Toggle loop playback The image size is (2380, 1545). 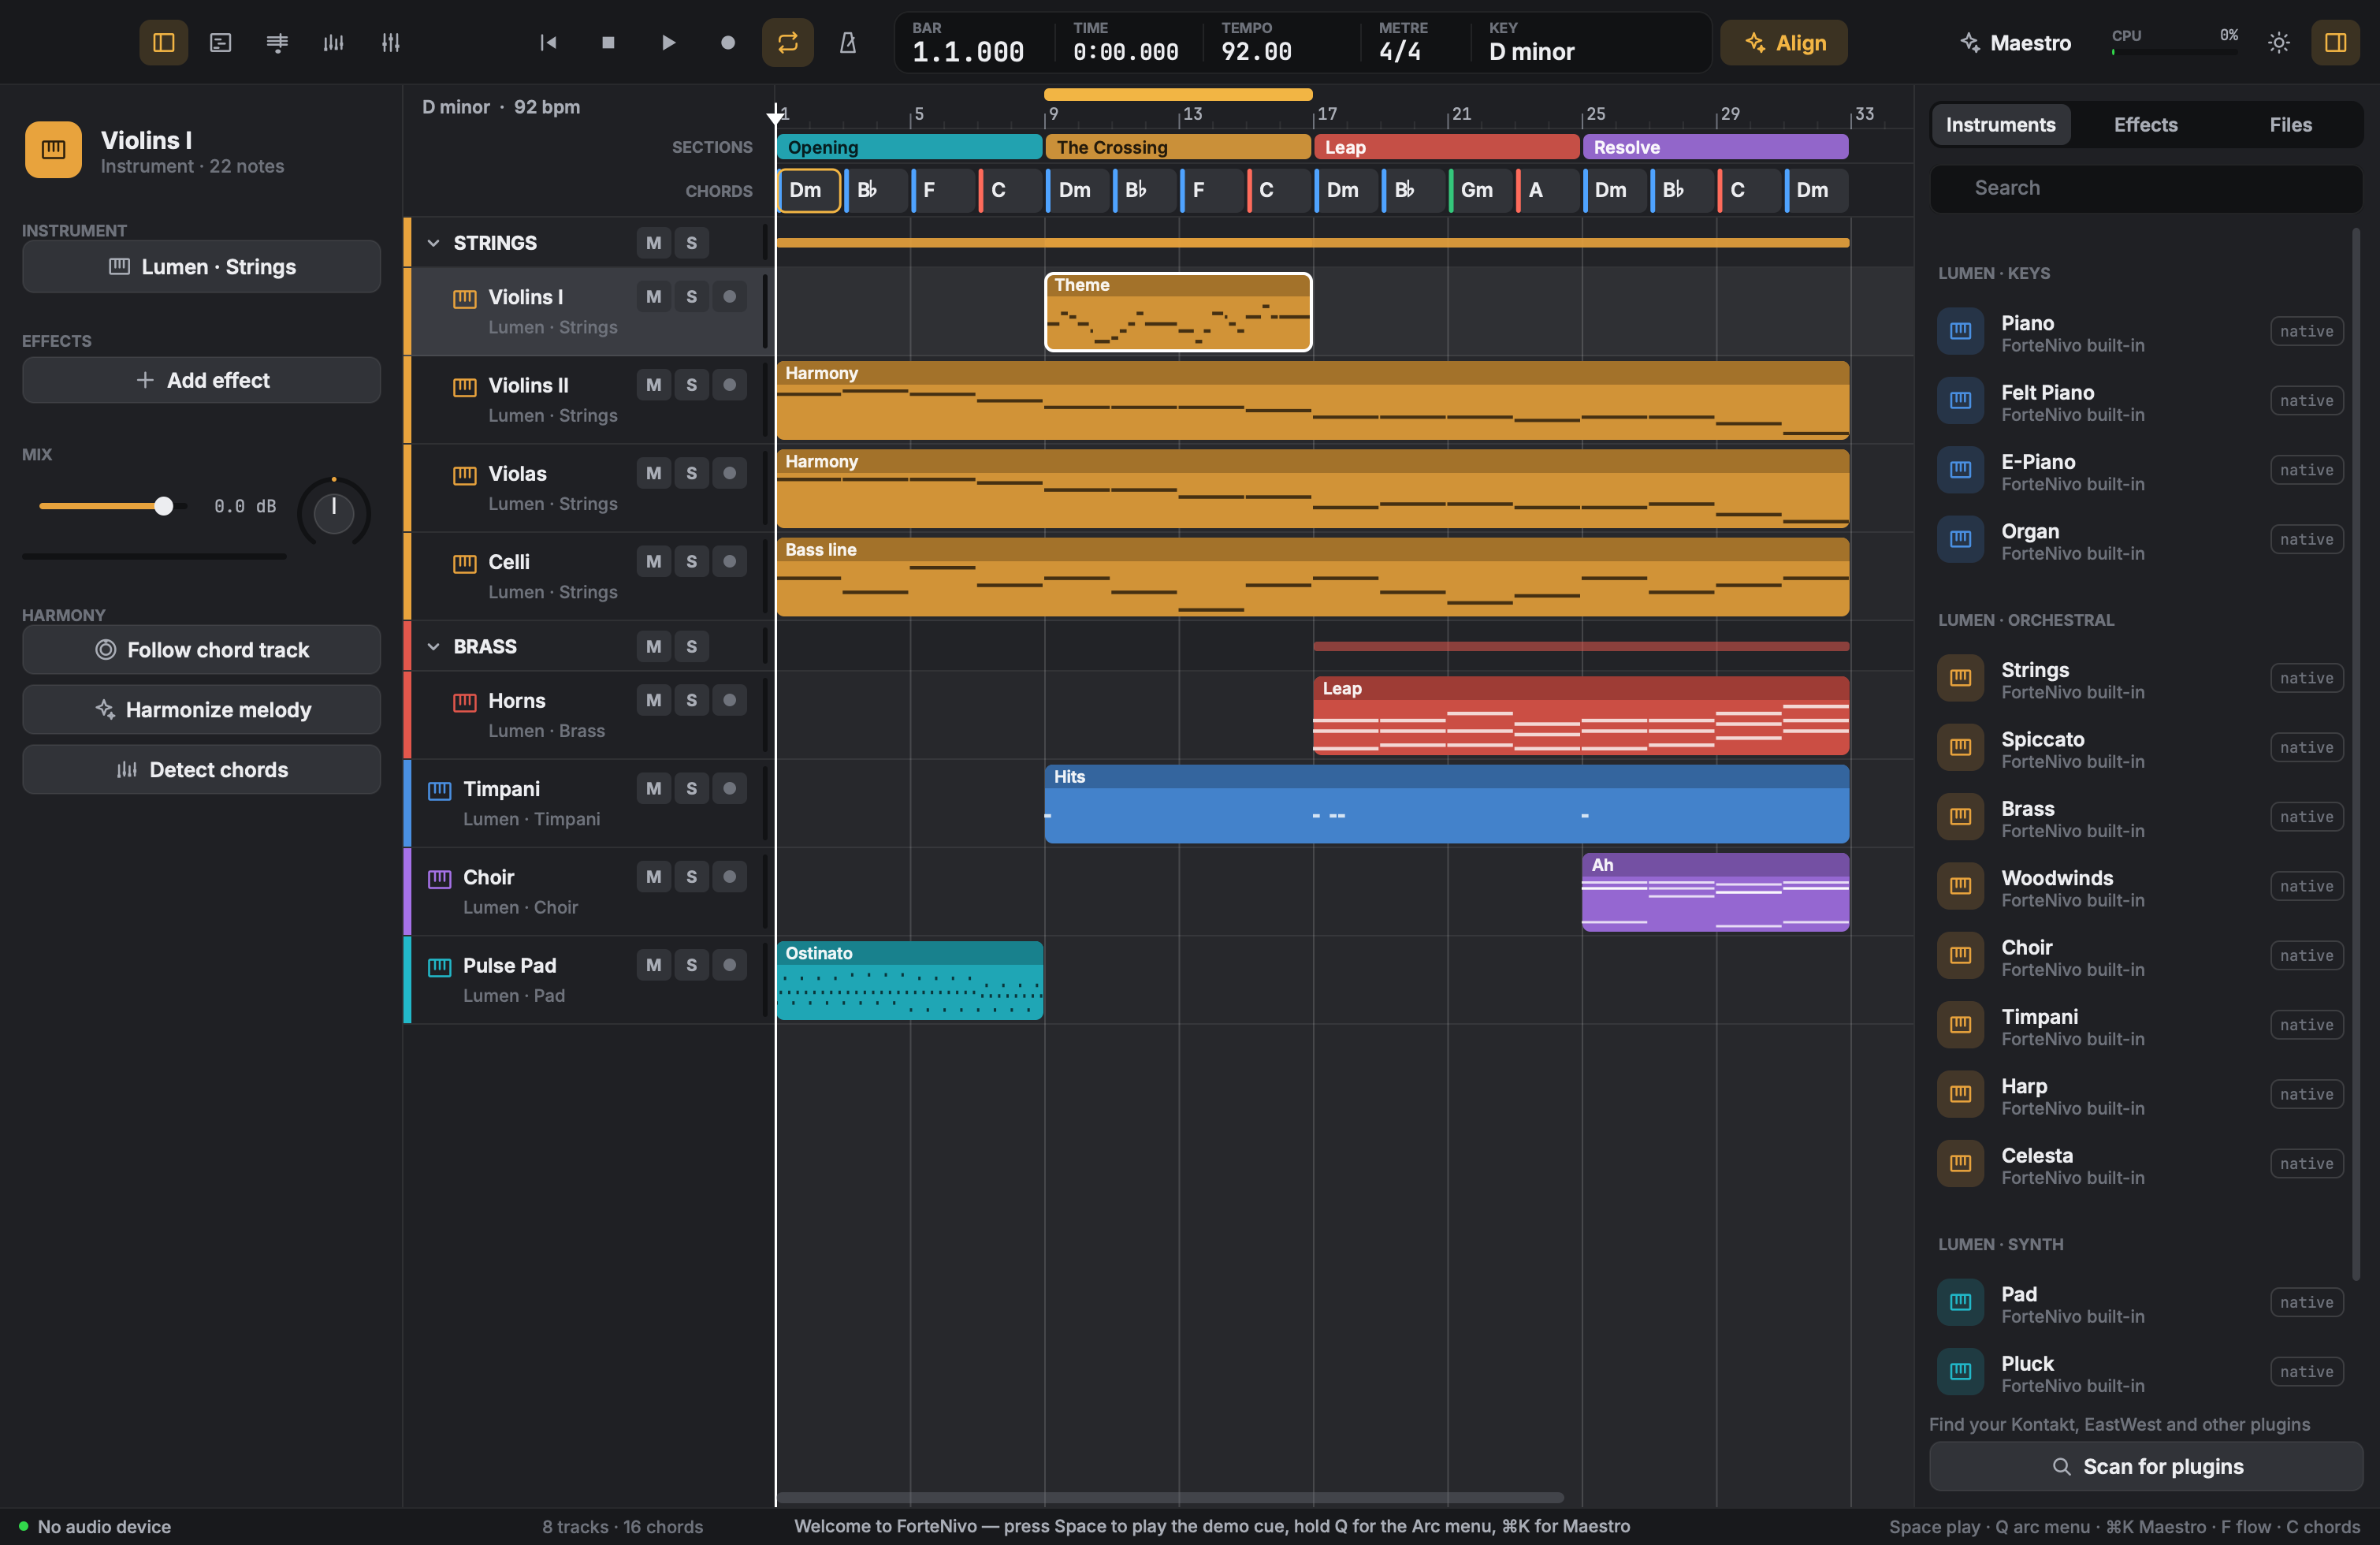click(788, 42)
